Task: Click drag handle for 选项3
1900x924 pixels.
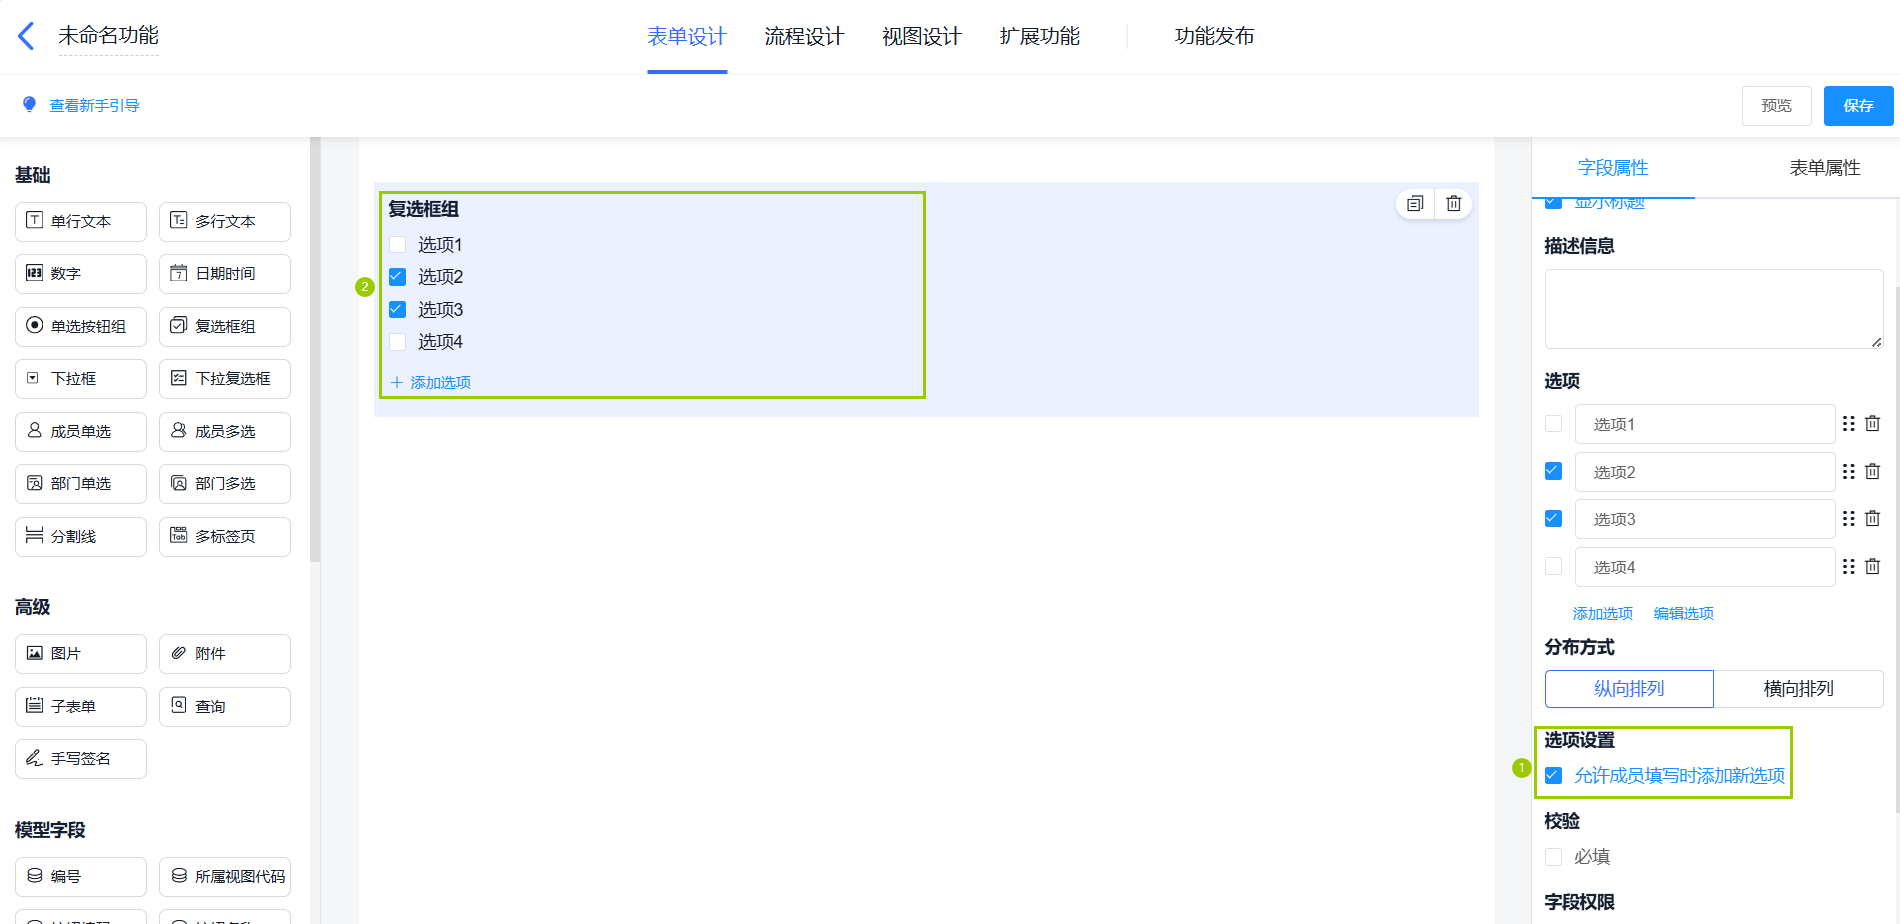Action: coord(1849,519)
